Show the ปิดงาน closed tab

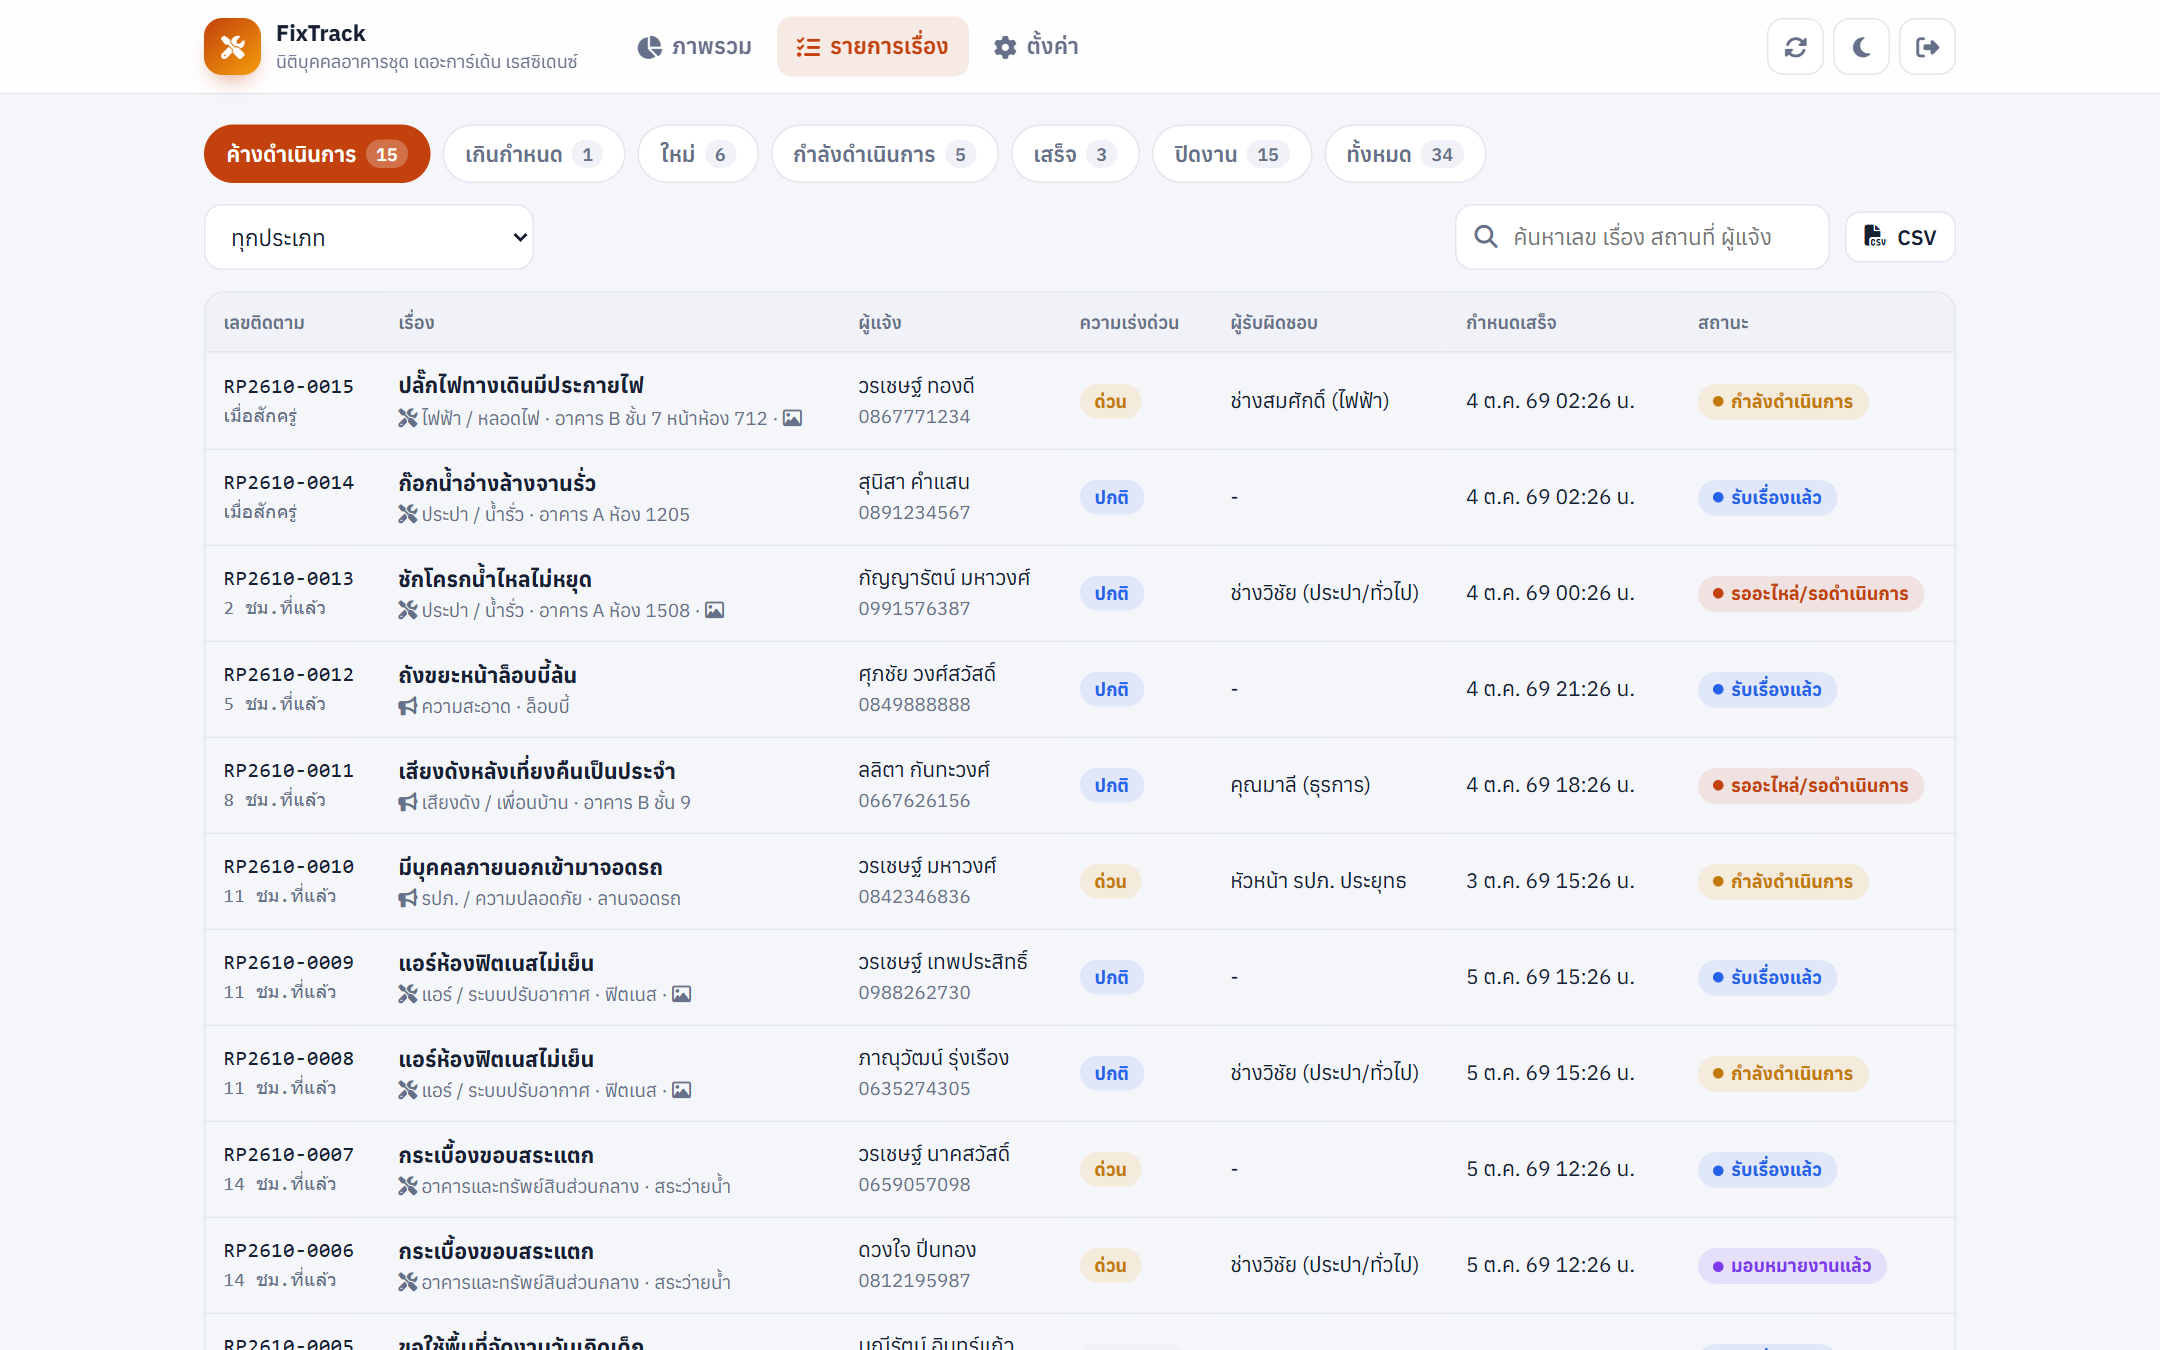coord(1232,154)
